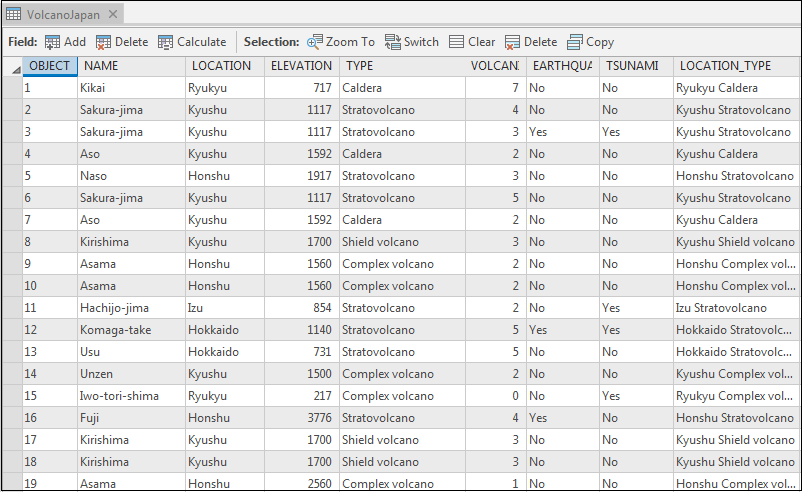Click the Kyushu Shield volcano cell in row 8
Viewport: 802px width, 492px height.
pyautogui.click(x=737, y=242)
